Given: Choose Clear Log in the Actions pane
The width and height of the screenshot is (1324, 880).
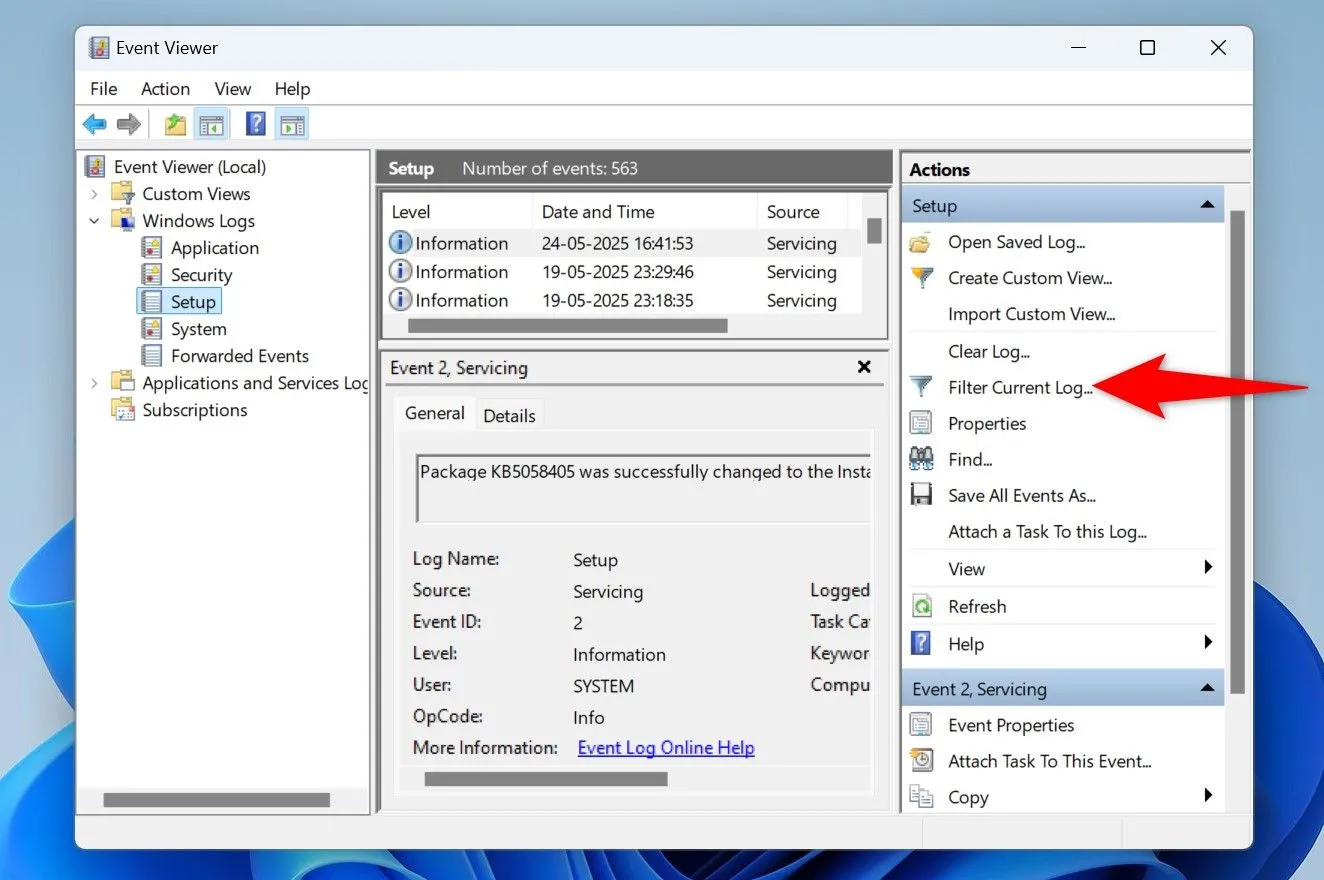Looking at the screenshot, I should 990,351.
